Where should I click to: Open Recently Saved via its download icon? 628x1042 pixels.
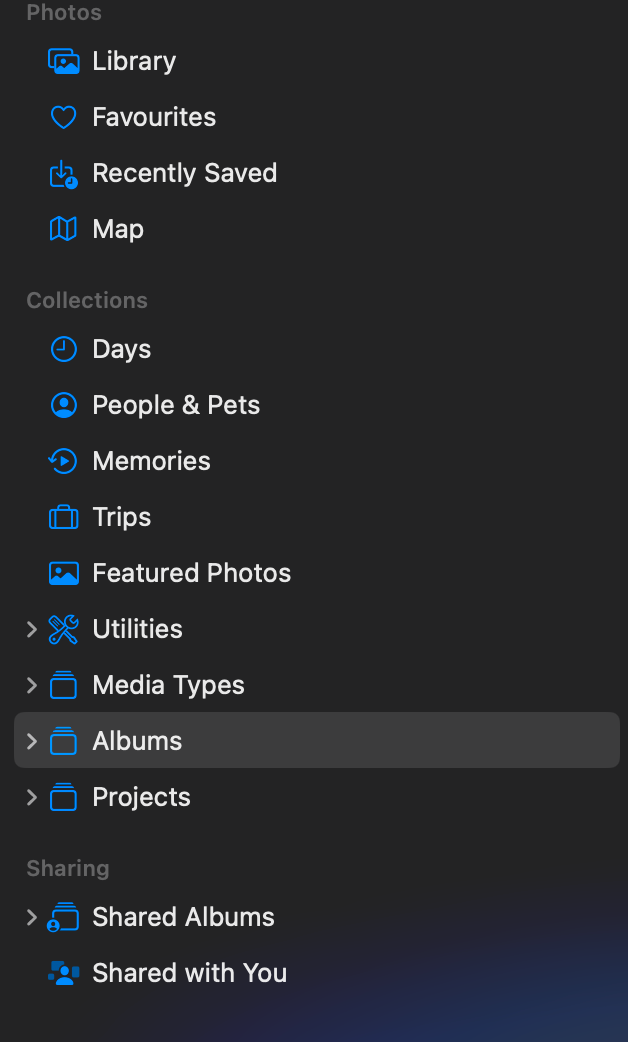coord(64,174)
